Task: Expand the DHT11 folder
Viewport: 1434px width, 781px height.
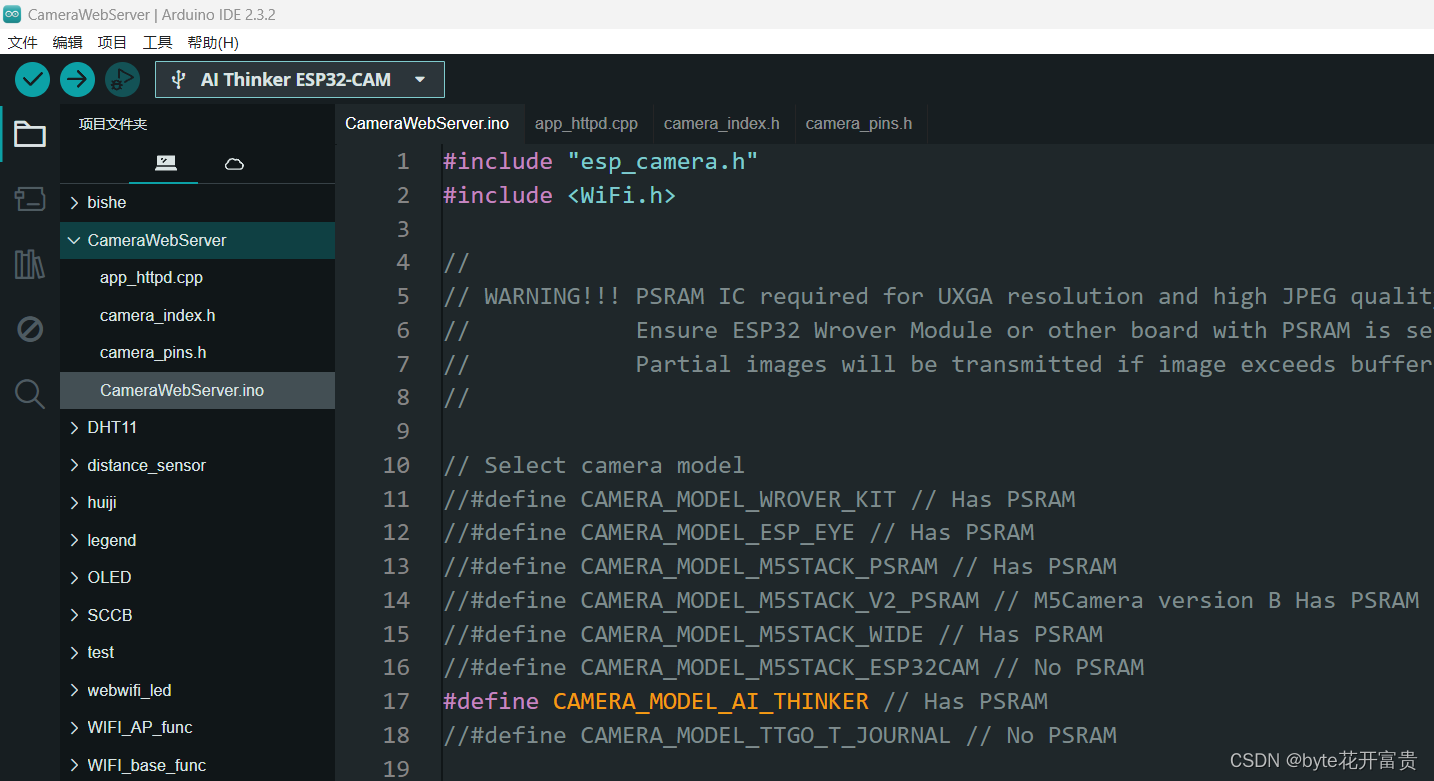Action: pos(198,427)
